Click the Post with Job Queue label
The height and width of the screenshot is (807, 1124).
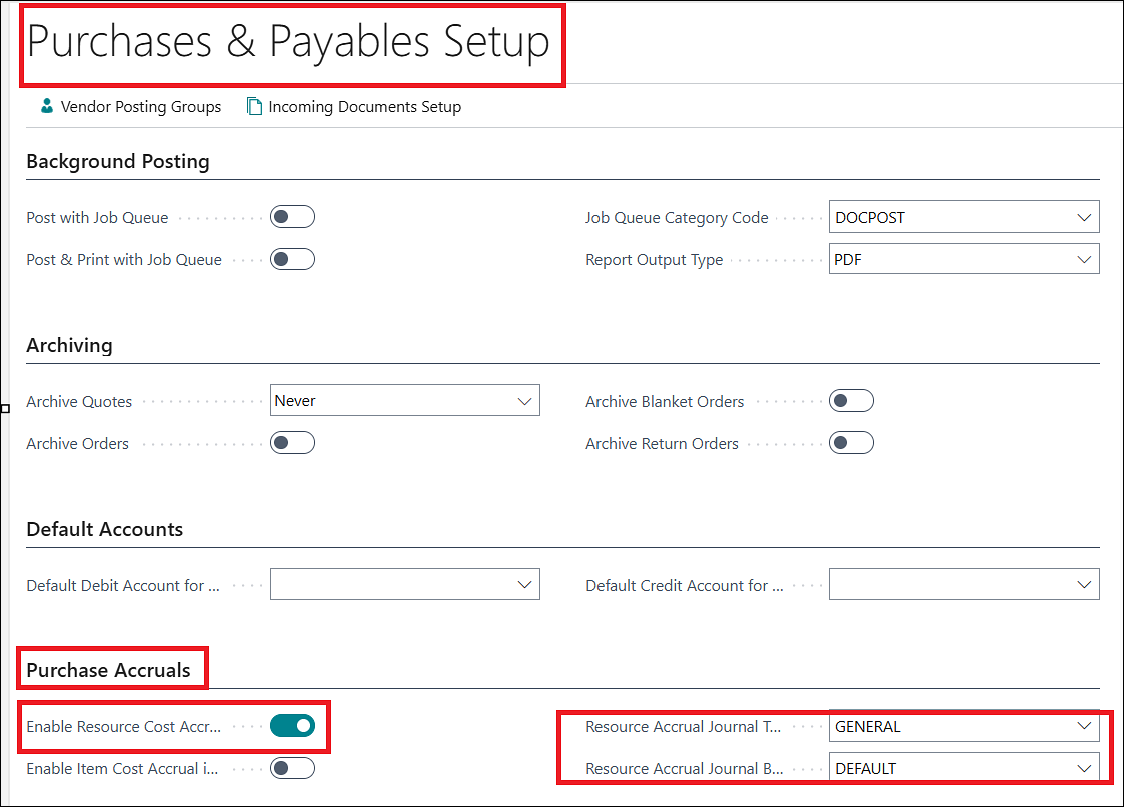pyautogui.click(x=97, y=218)
